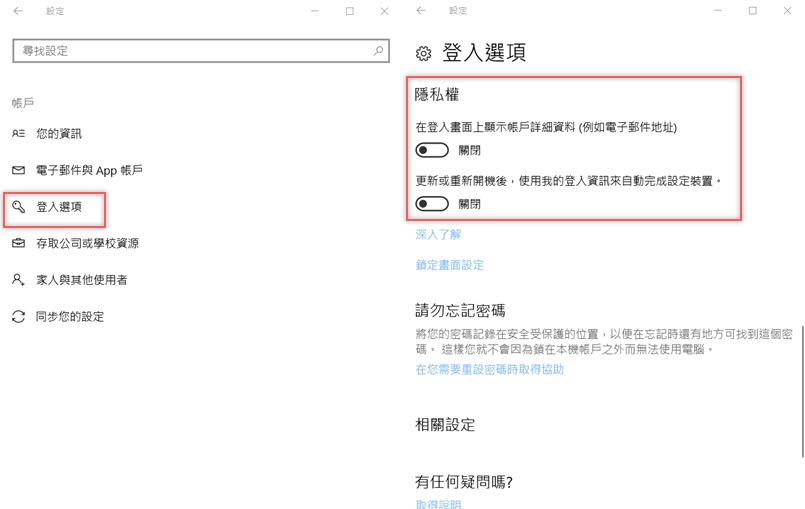
Task: Click the person icon for 家人與其他使用者
Action: point(18,279)
